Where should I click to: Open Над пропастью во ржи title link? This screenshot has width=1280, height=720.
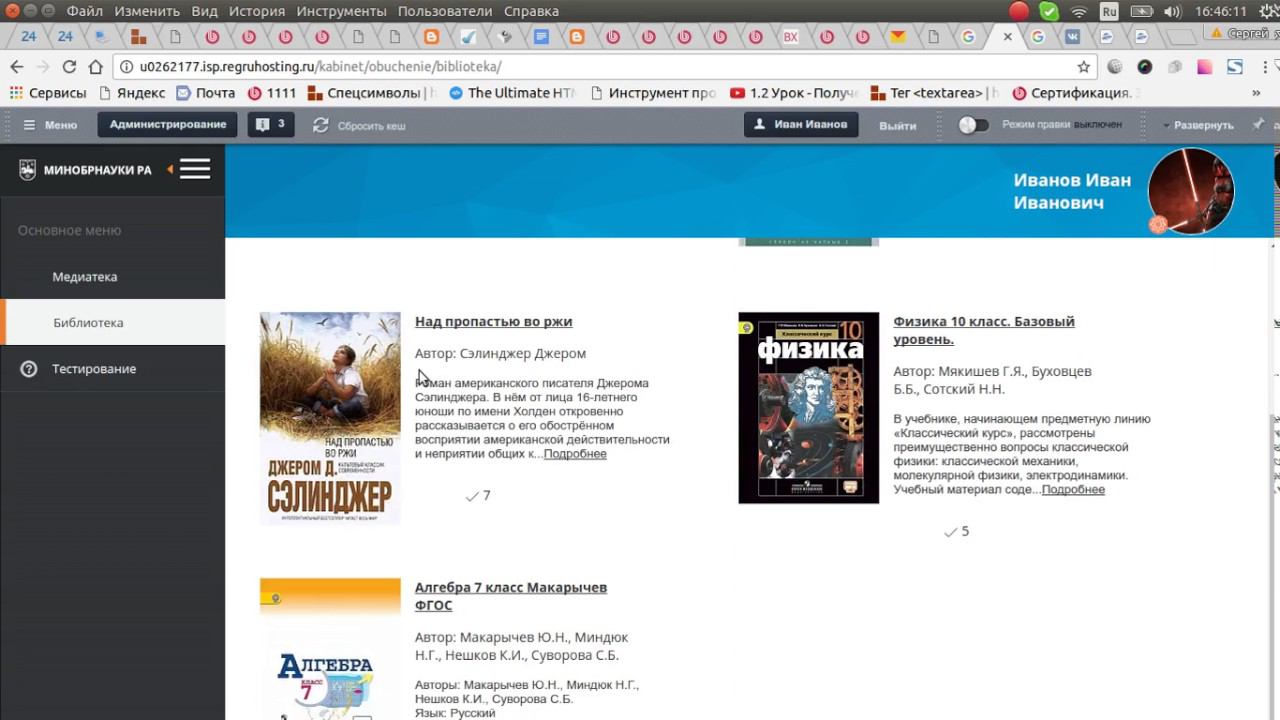494,321
